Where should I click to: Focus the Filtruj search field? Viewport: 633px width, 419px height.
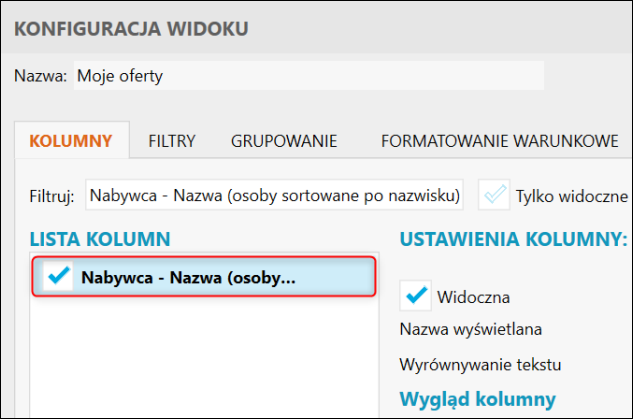274,195
